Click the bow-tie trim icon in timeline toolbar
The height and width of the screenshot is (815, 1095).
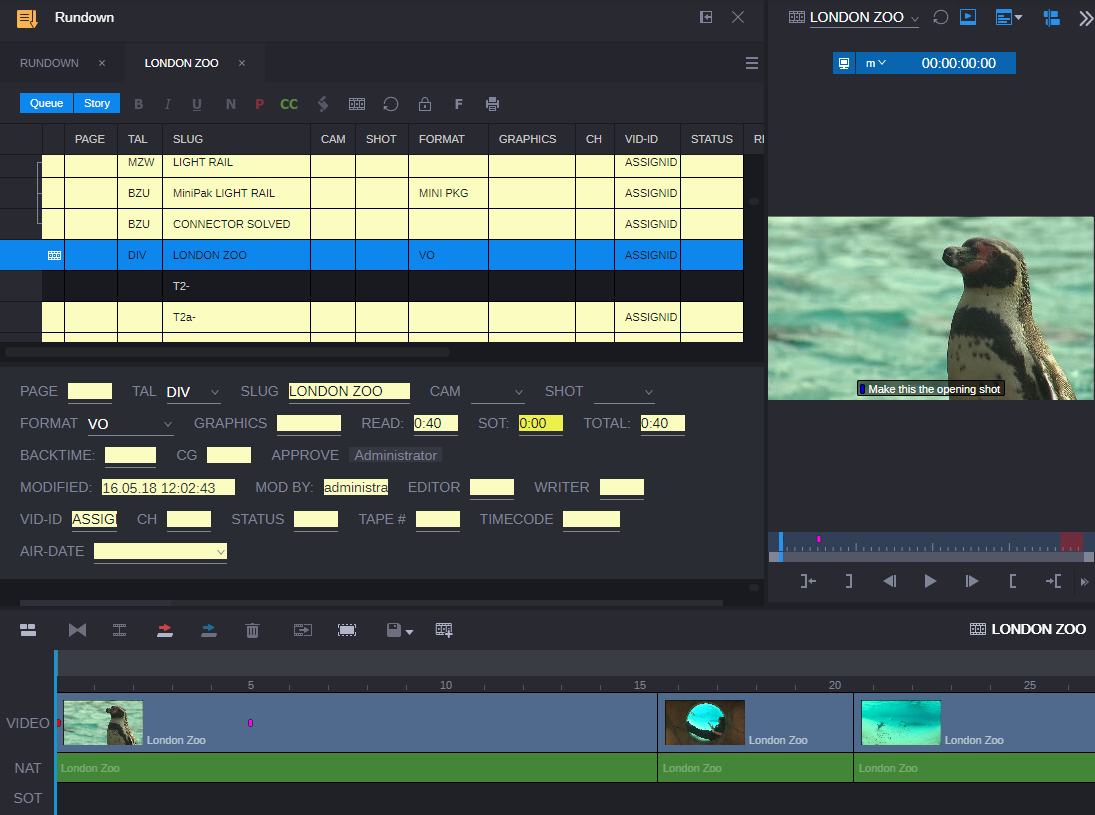[x=78, y=630]
